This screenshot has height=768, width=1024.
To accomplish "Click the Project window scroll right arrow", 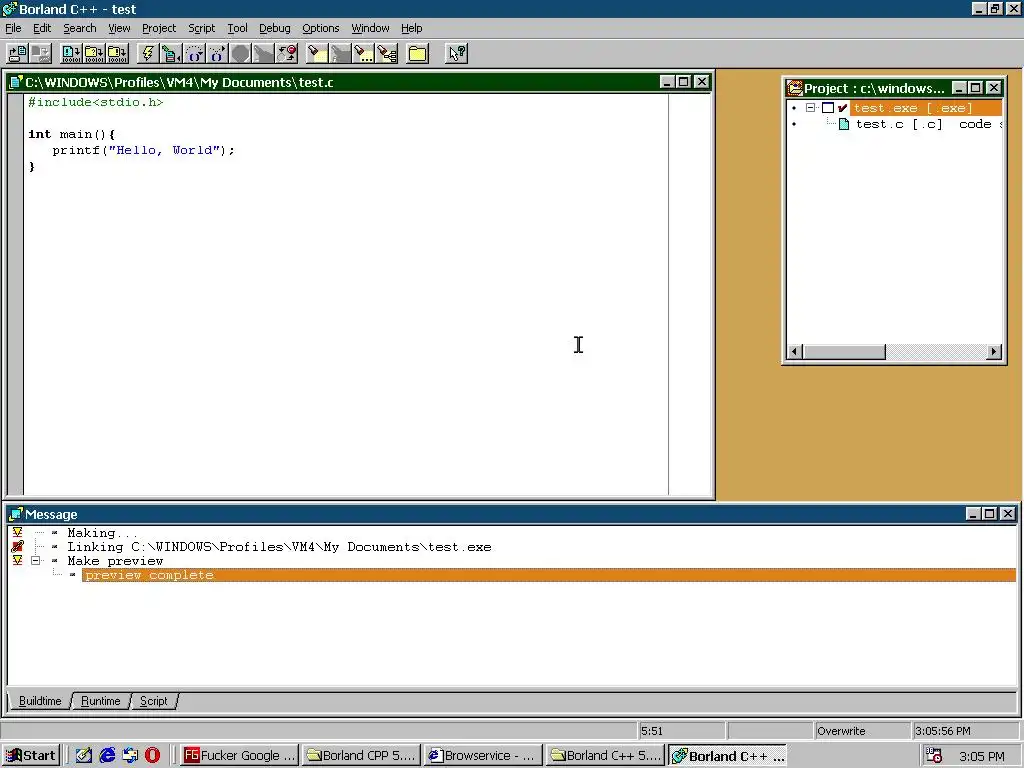I will pyautogui.click(x=993, y=351).
